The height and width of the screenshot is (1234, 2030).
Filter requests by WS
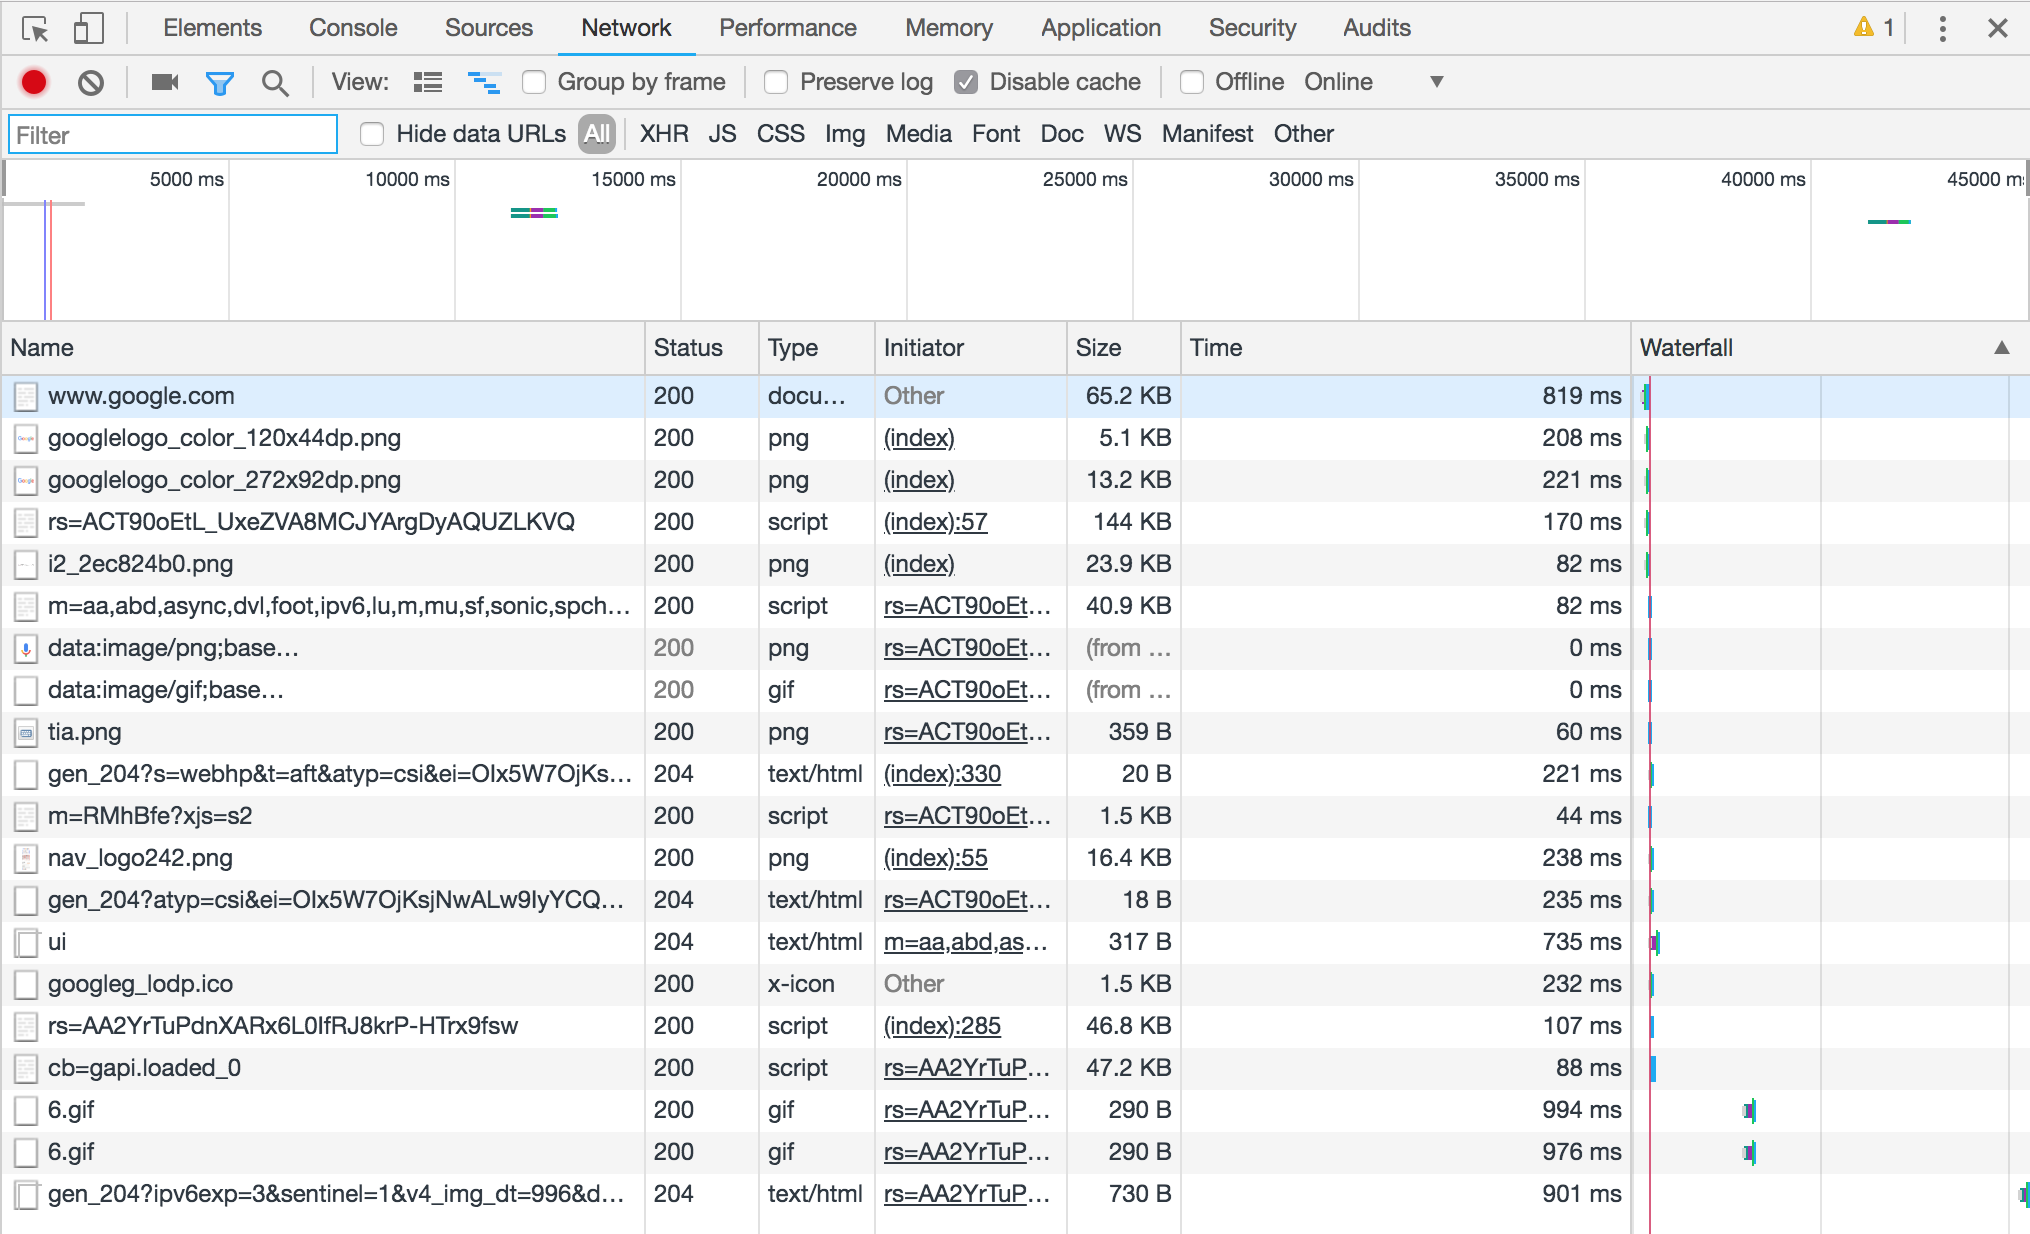1122,134
